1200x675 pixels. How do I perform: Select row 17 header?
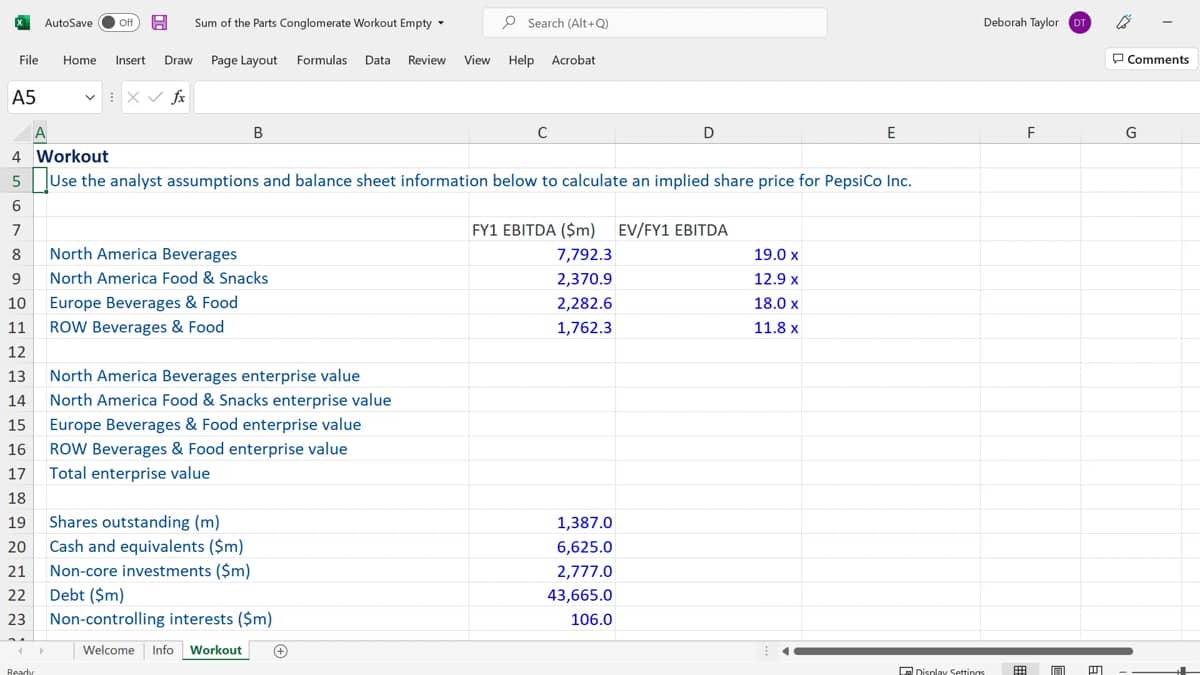(x=17, y=473)
